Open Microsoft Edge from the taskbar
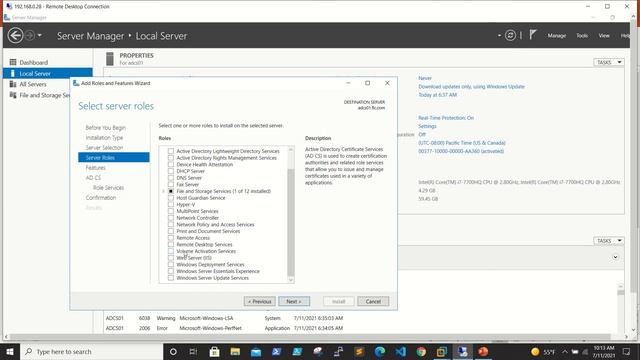 pos(380,351)
